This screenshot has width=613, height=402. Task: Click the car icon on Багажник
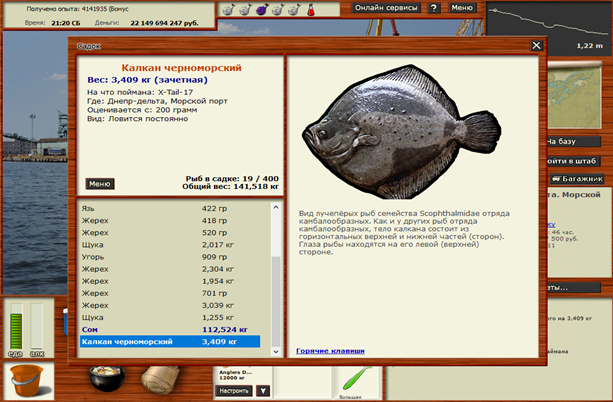tap(556, 179)
